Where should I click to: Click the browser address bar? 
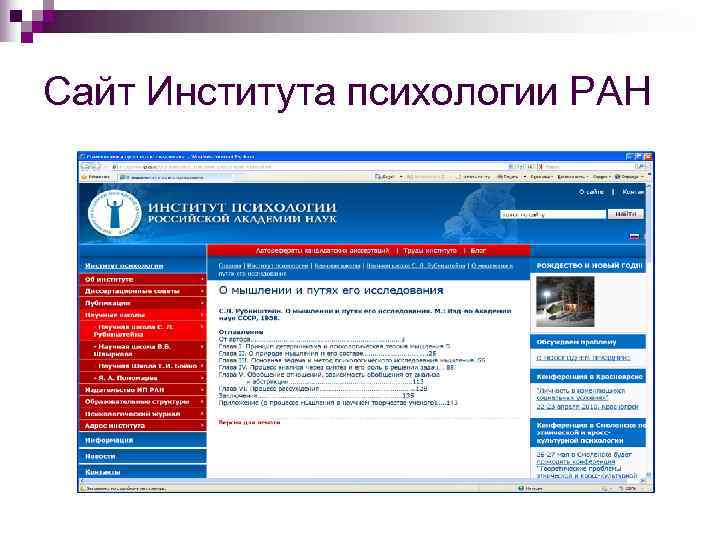pos(308,167)
